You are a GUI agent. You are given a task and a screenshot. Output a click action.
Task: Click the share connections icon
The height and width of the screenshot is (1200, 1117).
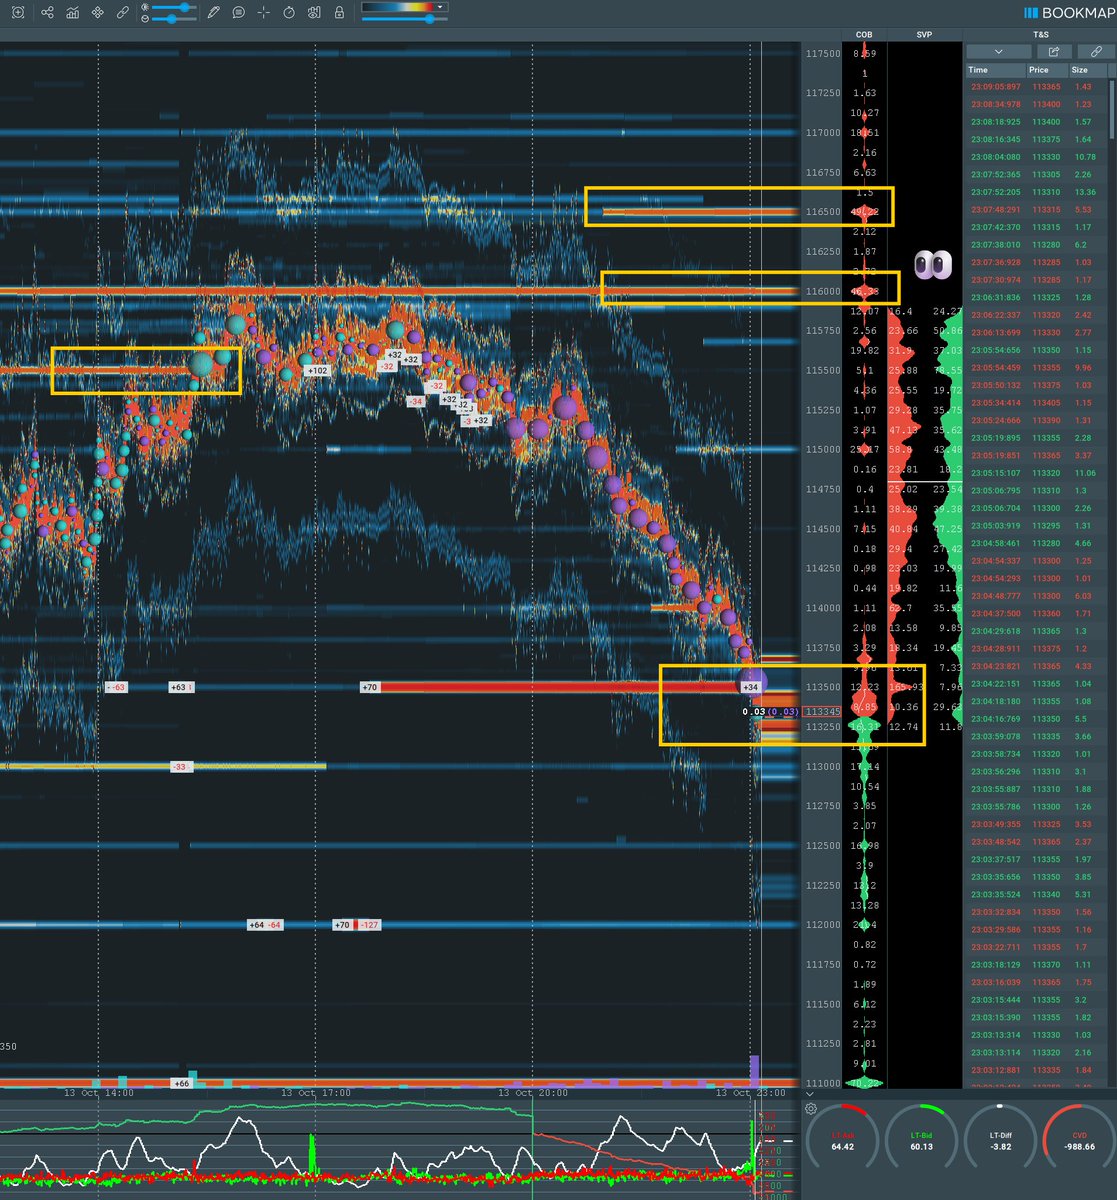coord(47,11)
